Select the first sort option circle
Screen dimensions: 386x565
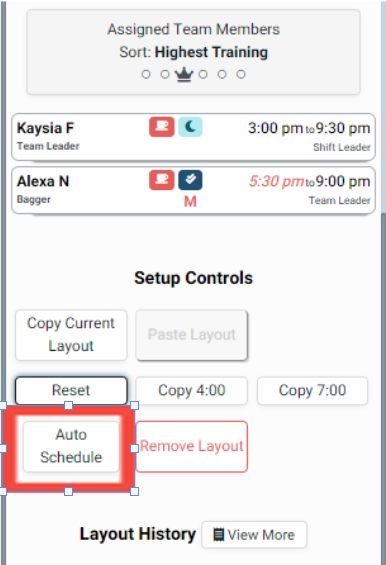(x=146, y=74)
